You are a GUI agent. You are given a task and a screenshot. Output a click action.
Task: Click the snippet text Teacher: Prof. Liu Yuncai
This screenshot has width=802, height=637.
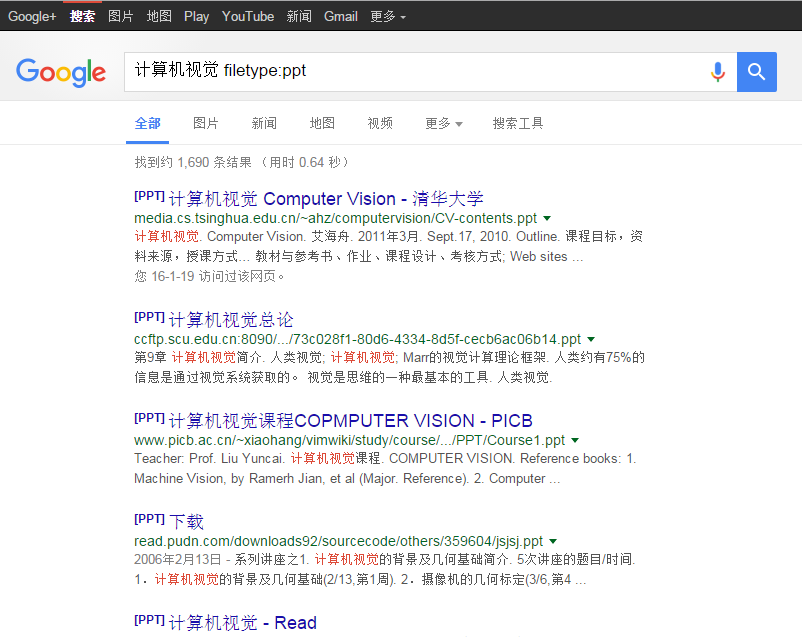pyautogui.click(x=209, y=458)
